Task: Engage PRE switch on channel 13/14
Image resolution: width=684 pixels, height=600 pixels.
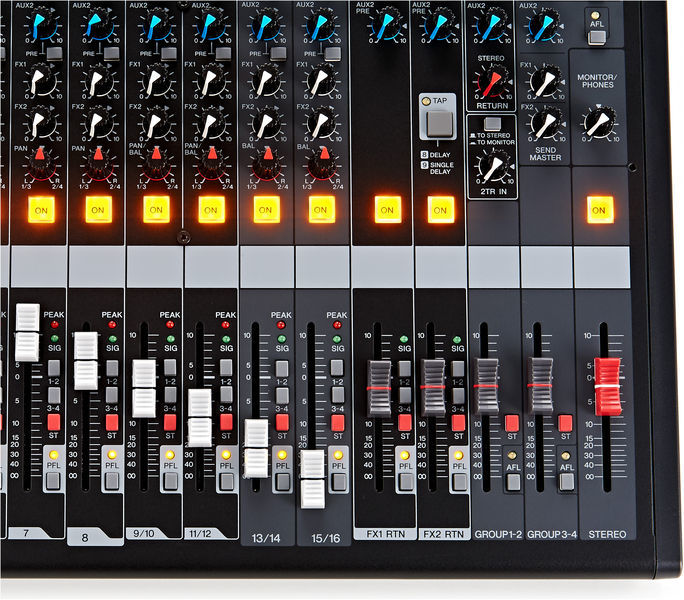Action: tap(278, 54)
